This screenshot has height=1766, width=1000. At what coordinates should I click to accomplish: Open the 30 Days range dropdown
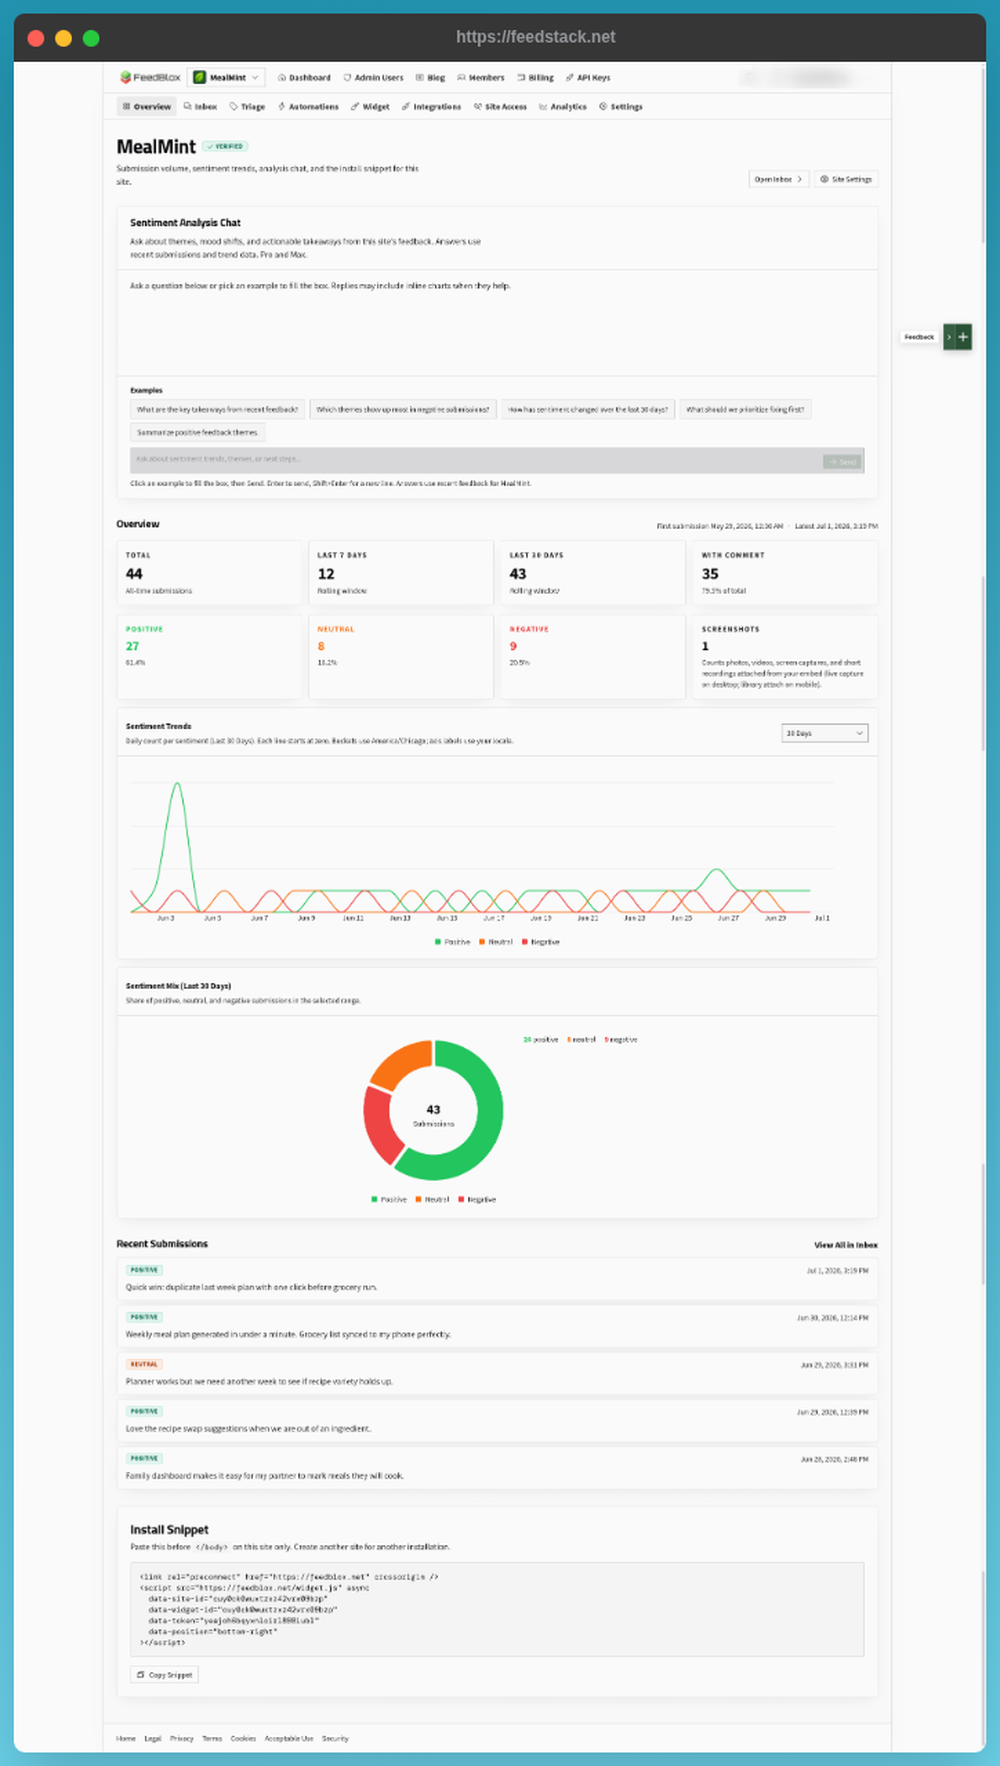click(x=825, y=733)
